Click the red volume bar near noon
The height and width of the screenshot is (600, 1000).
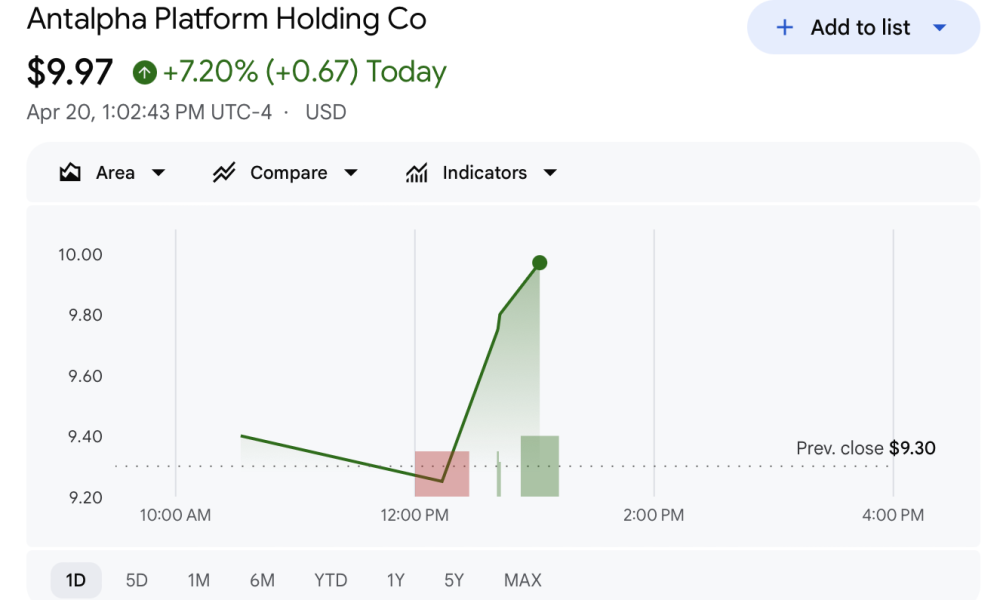pyautogui.click(x=444, y=472)
